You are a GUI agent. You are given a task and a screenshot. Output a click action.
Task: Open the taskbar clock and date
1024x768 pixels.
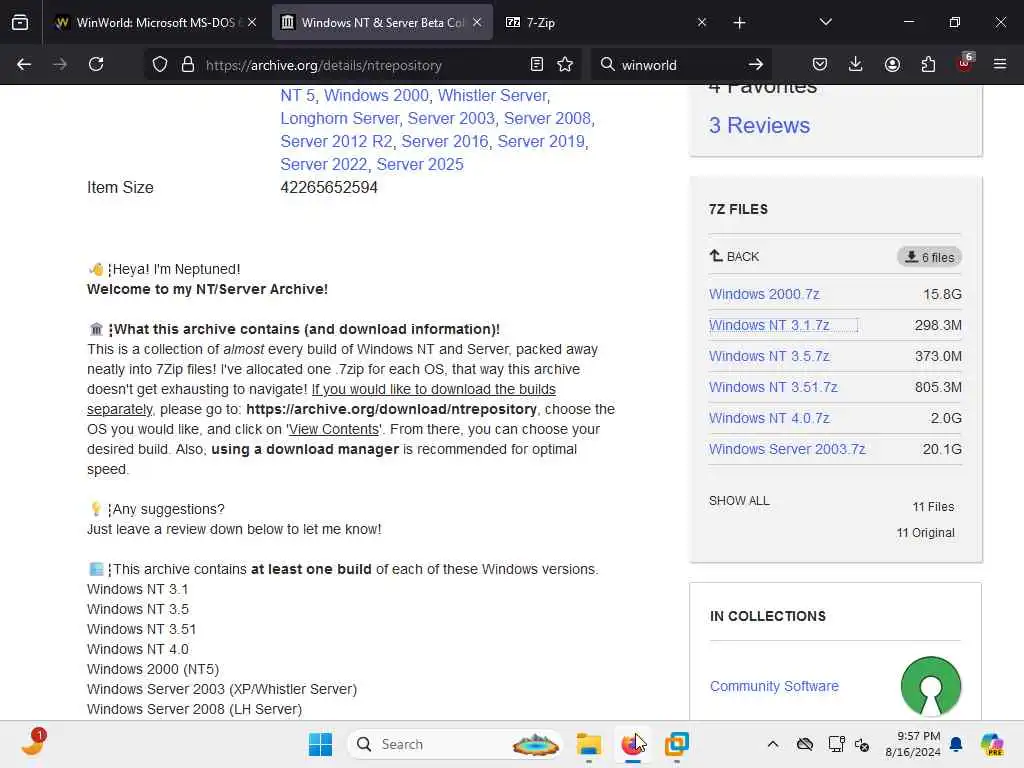[x=912, y=744]
